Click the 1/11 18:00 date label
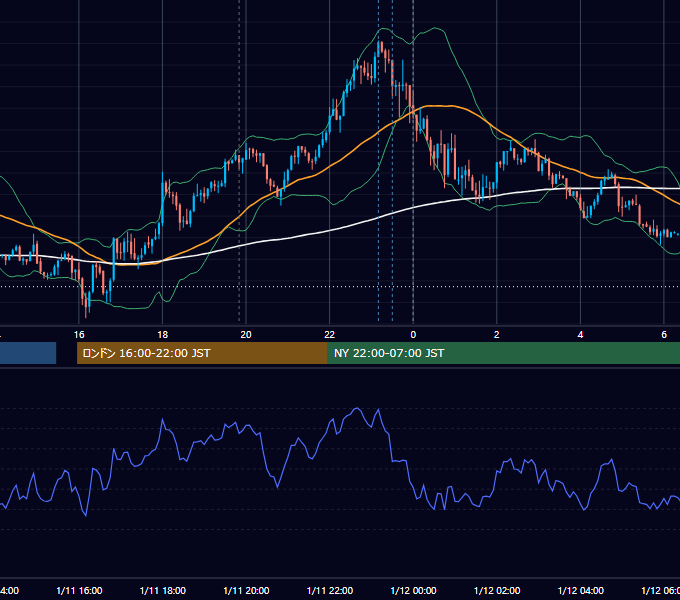This screenshot has height=600, width=680. (x=163, y=590)
